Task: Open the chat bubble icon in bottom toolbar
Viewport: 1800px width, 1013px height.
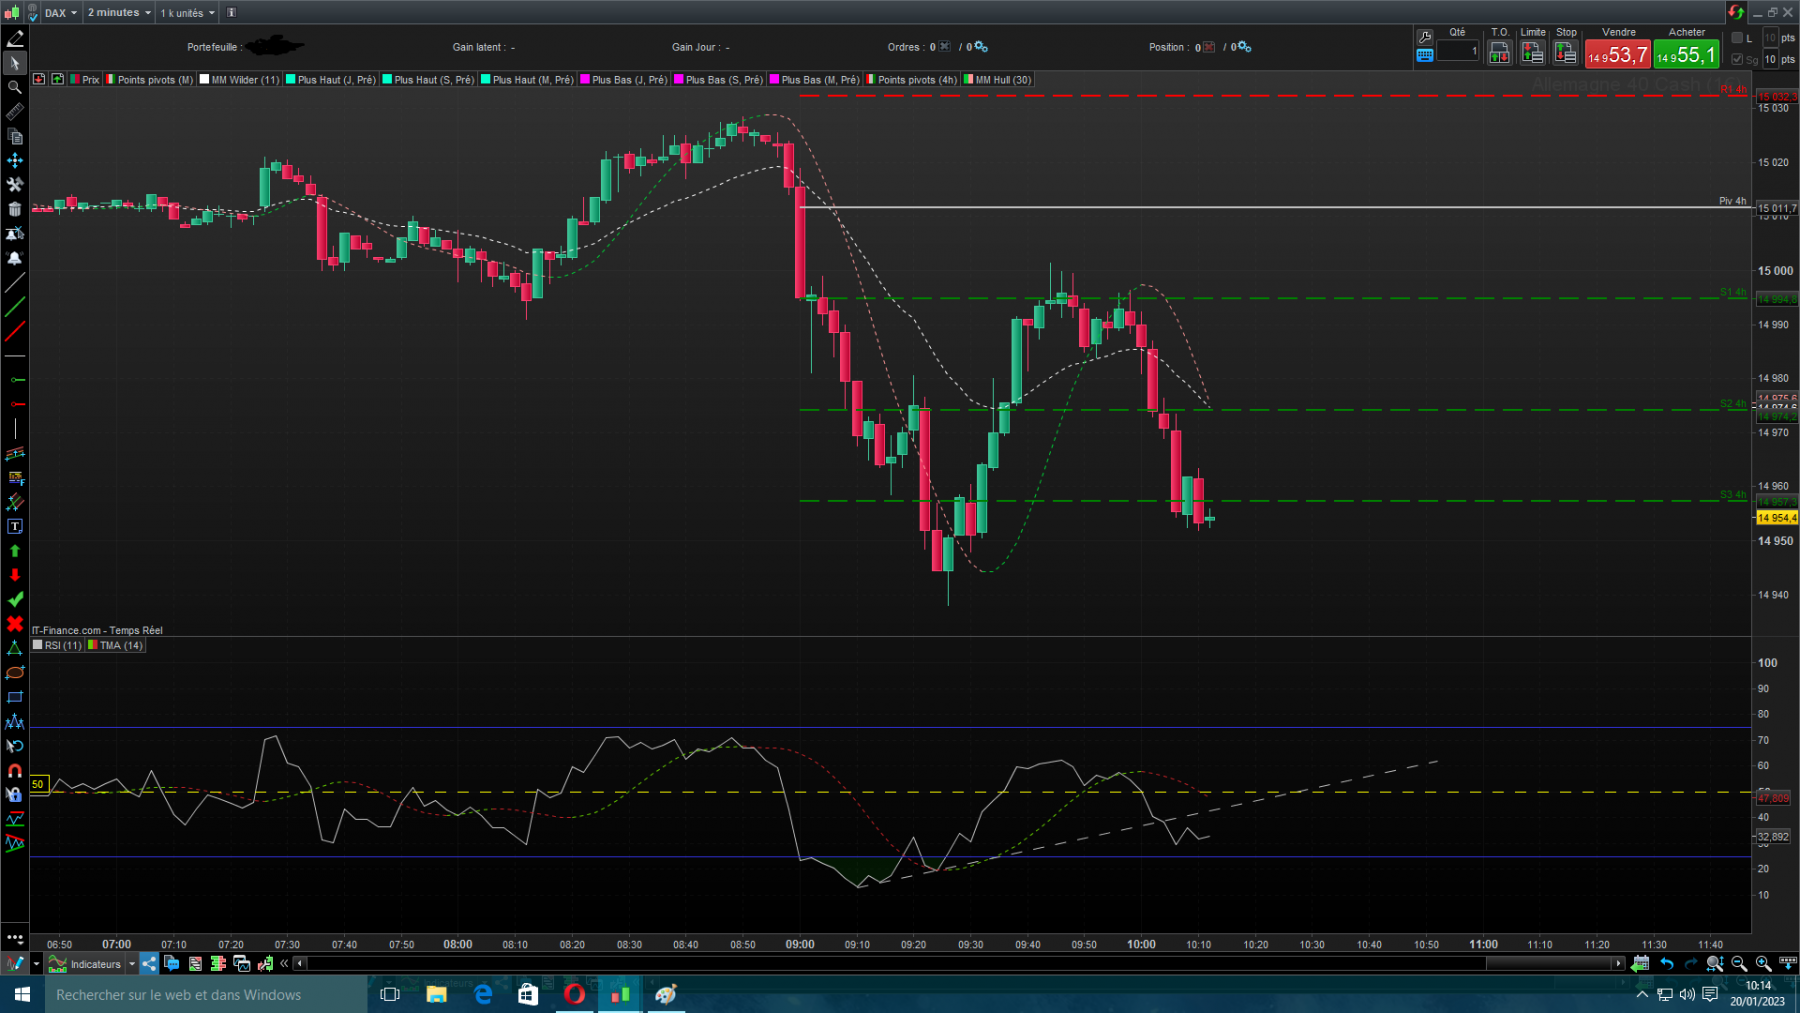Action: click(171, 963)
